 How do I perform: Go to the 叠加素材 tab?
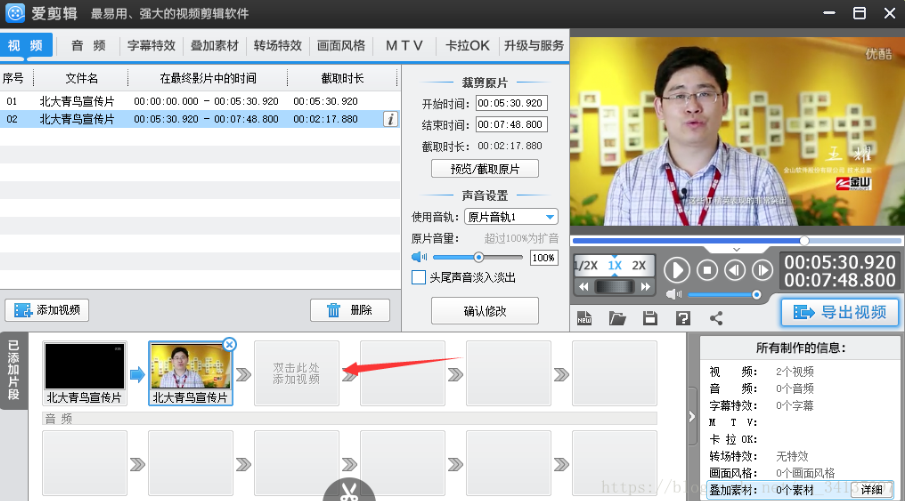pos(215,46)
